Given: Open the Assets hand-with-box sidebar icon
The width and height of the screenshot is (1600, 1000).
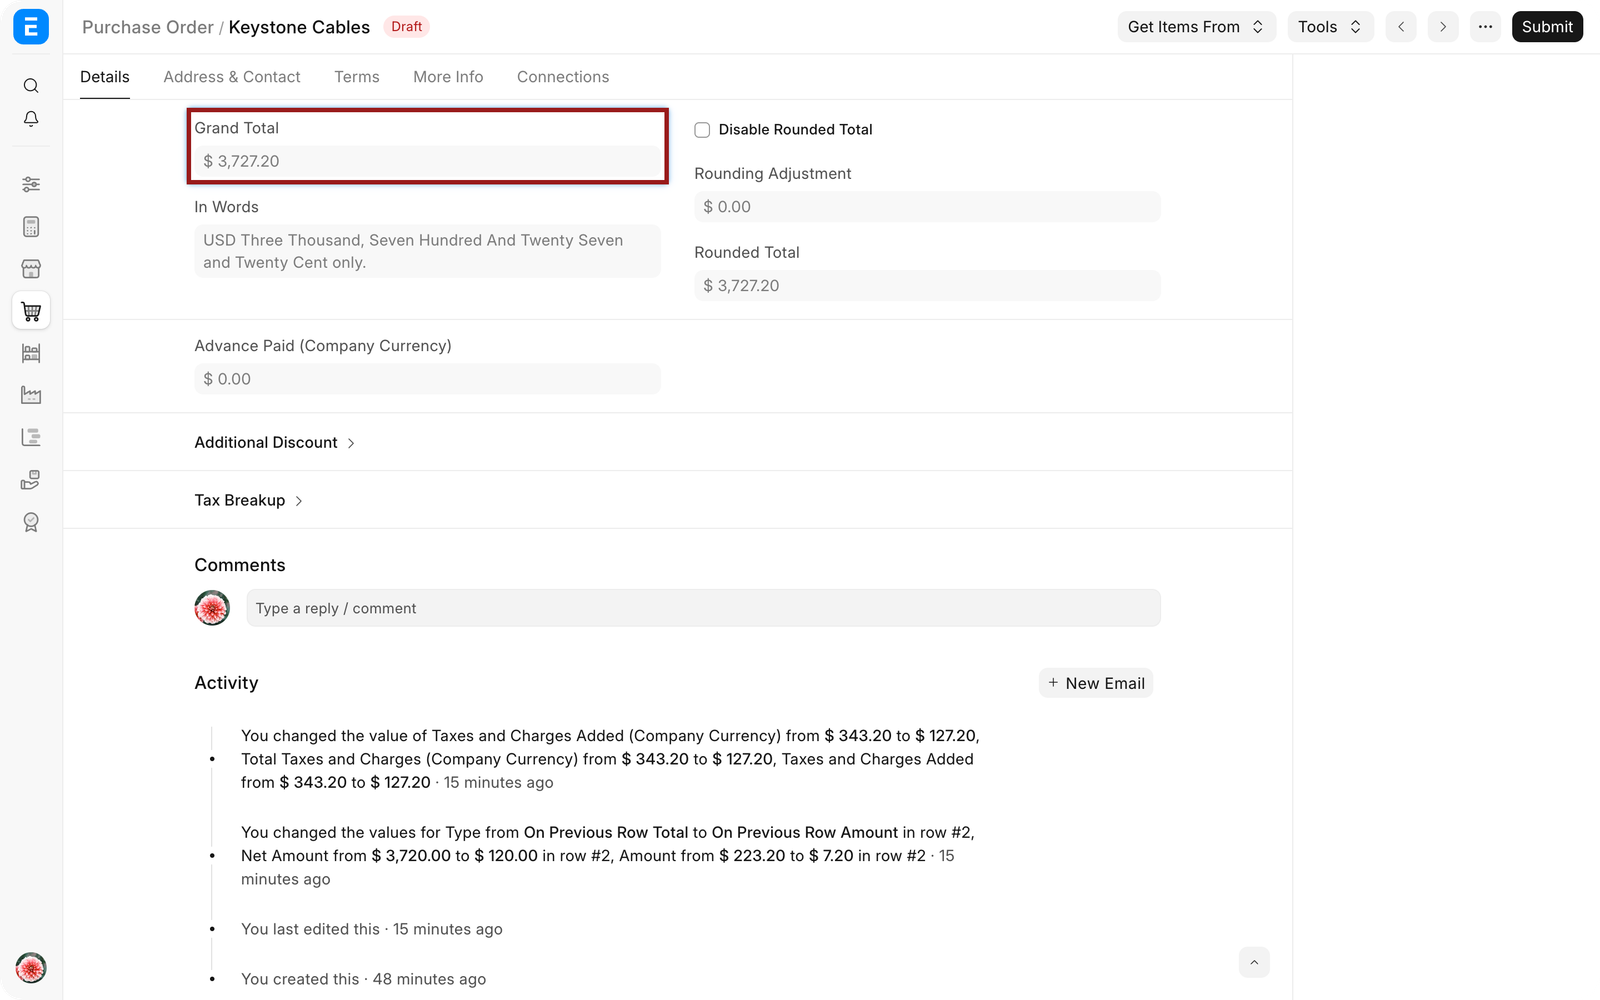Looking at the screenshot, I should coord(31,480).
